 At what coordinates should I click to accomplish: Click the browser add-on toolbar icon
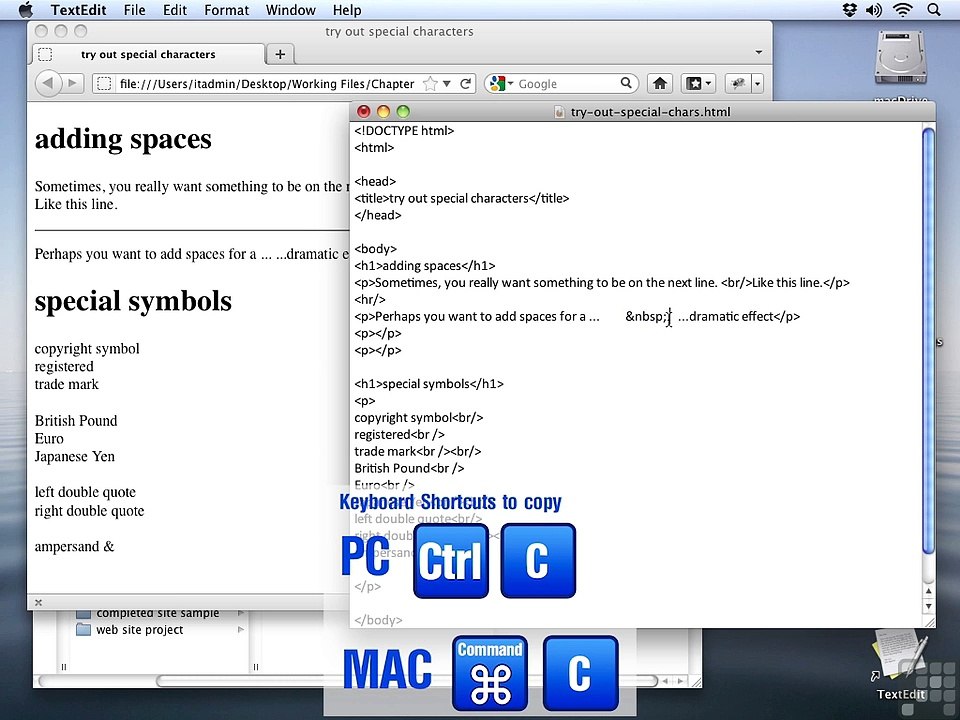tap(738, 83)
